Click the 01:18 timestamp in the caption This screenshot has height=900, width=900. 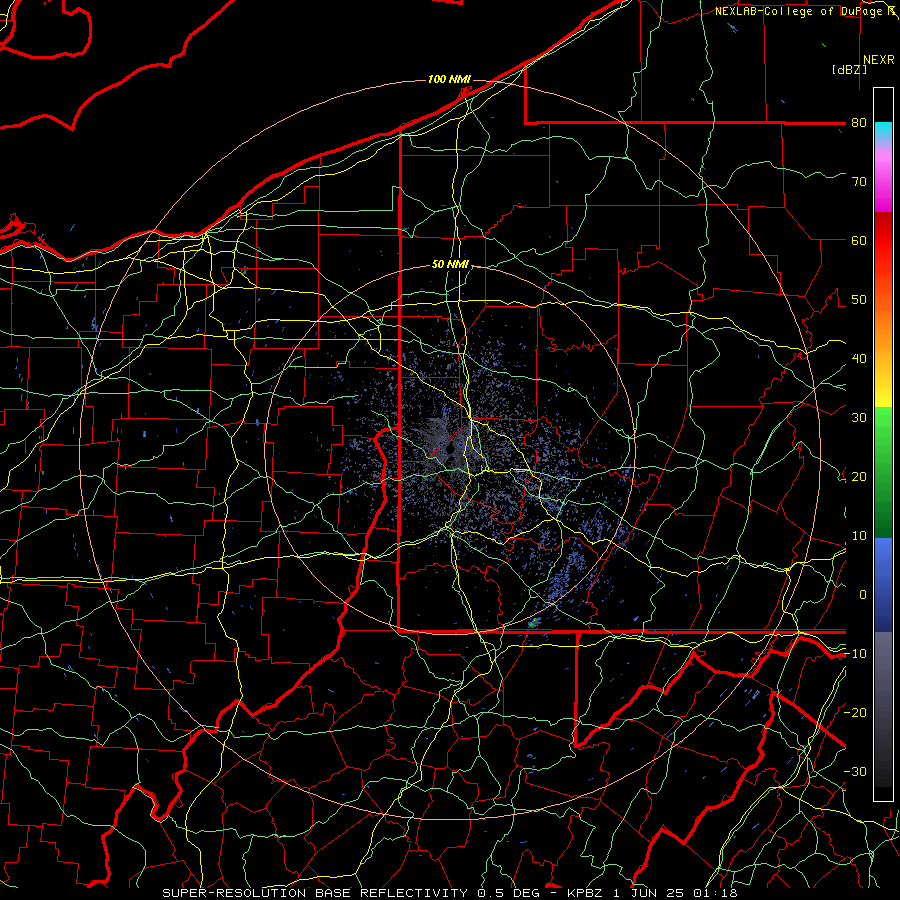click(715, 893)
